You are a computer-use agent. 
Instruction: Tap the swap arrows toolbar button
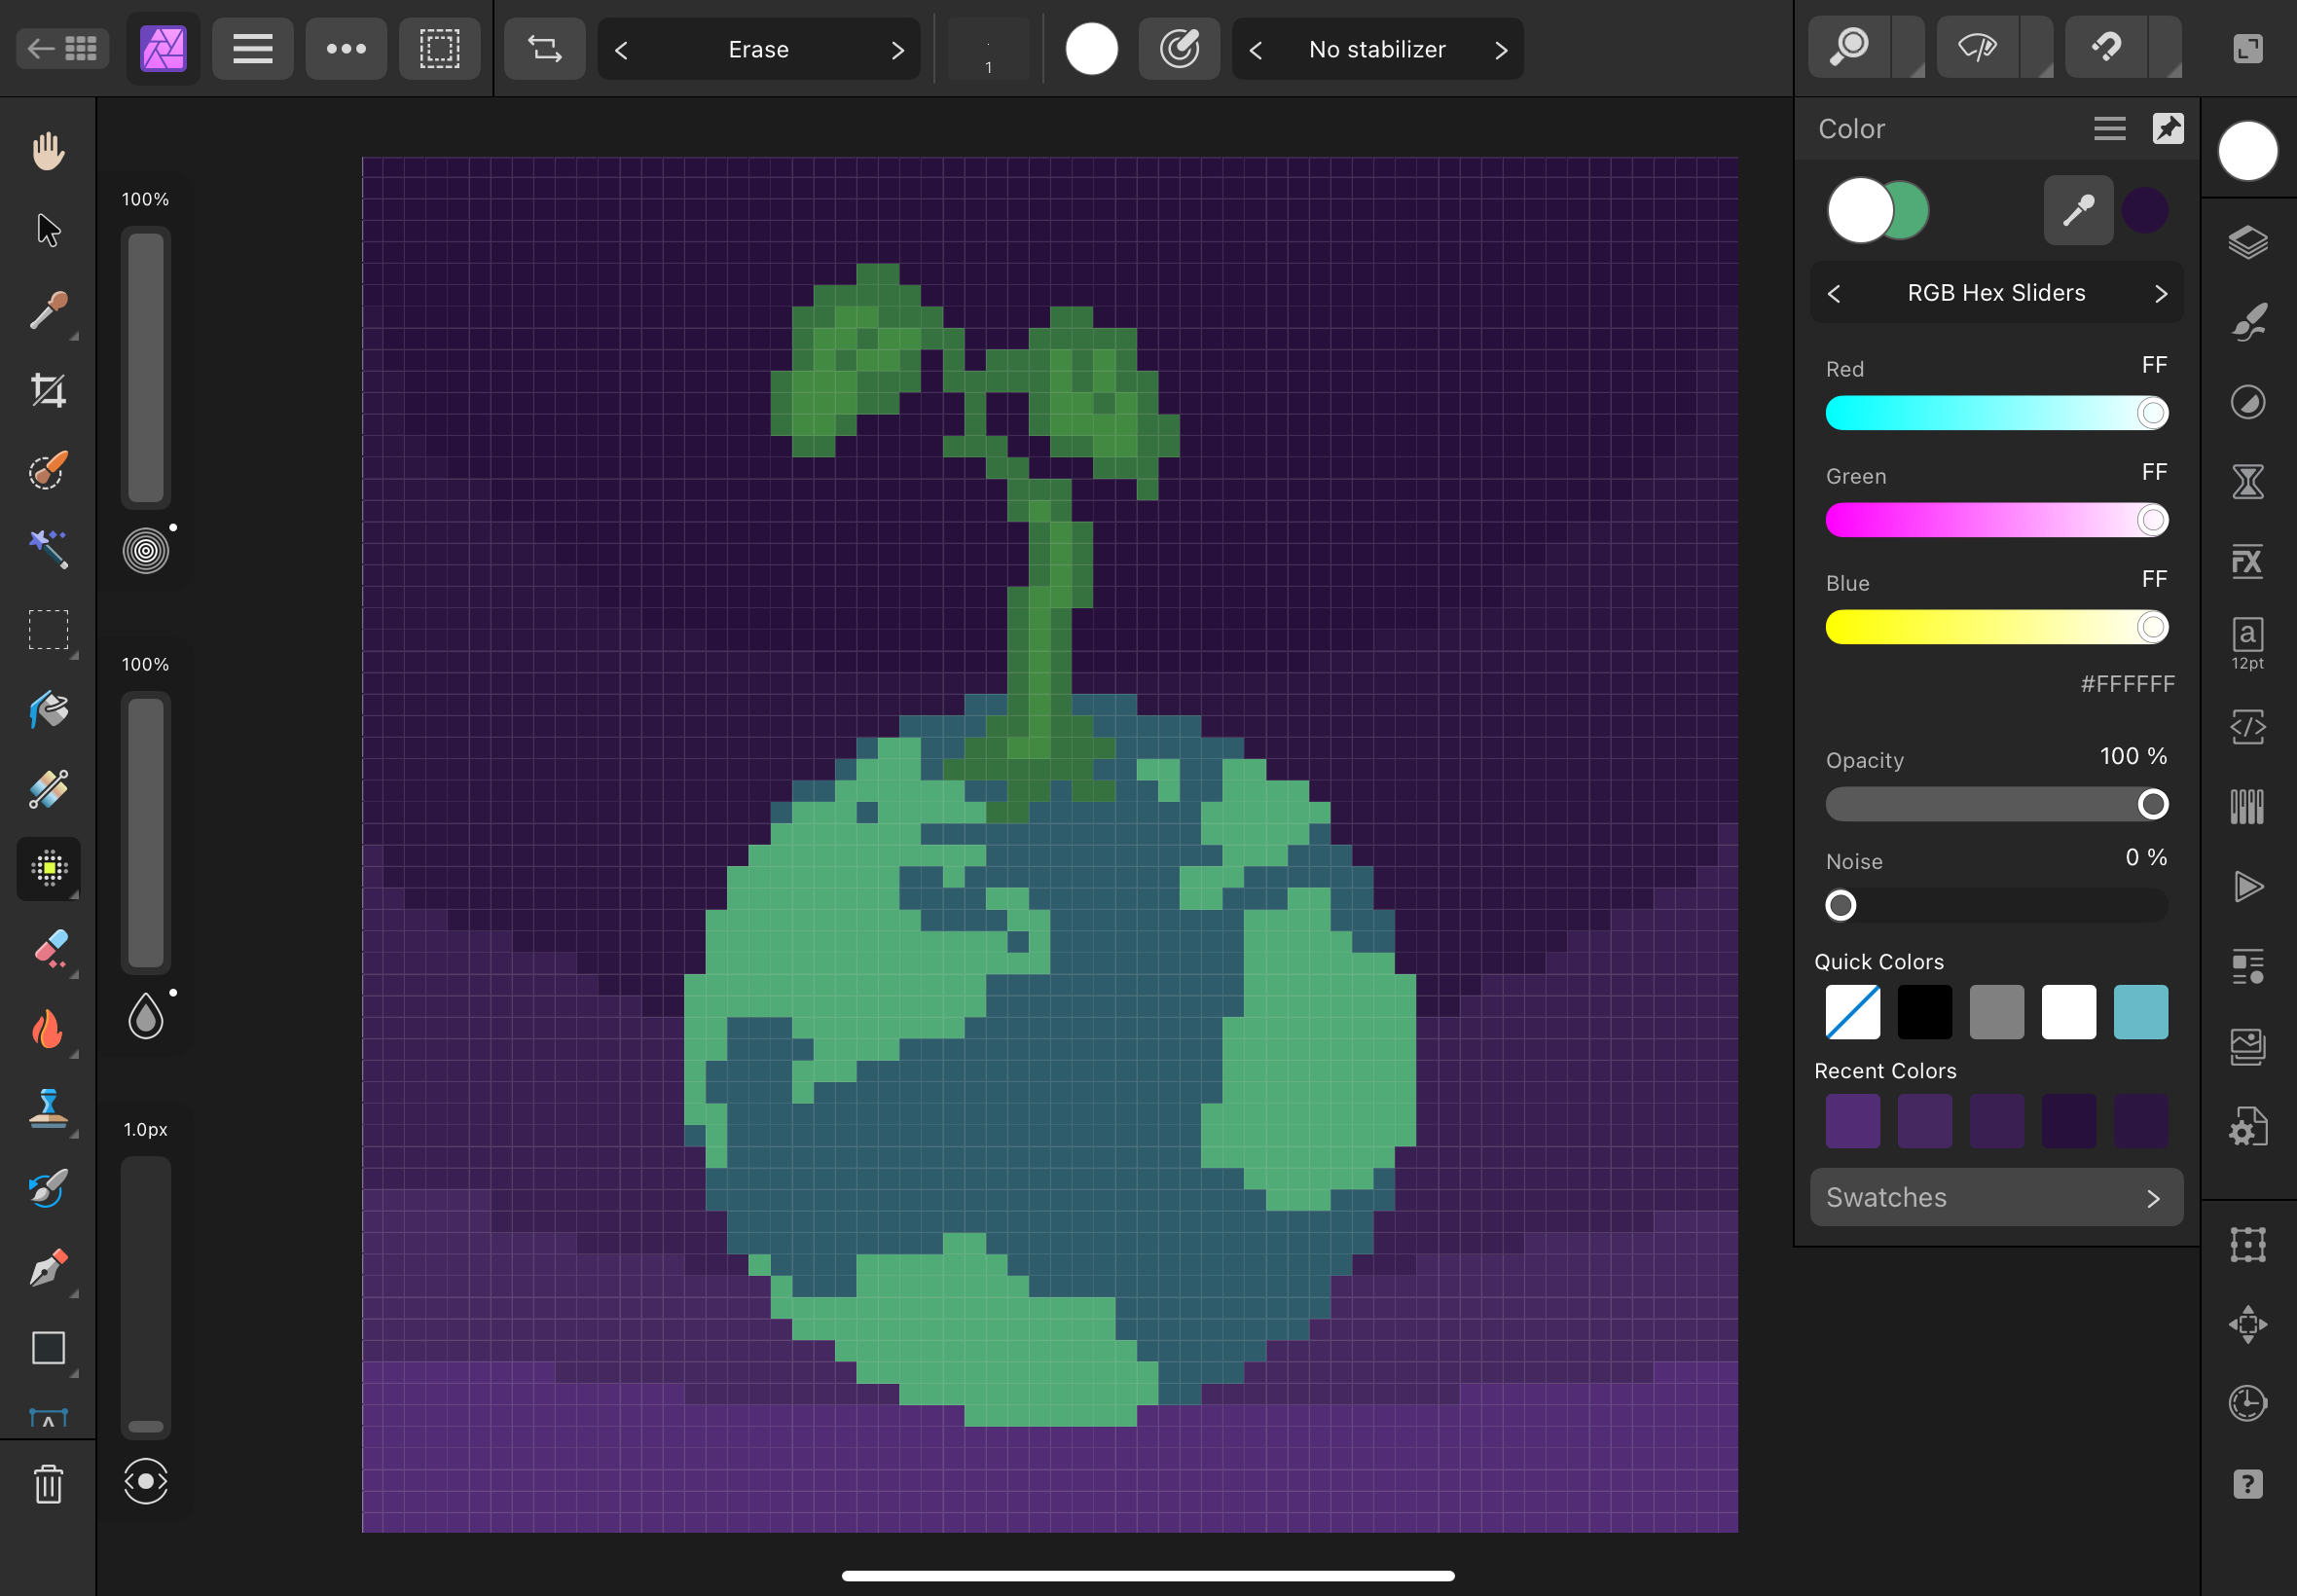(544, 48)
